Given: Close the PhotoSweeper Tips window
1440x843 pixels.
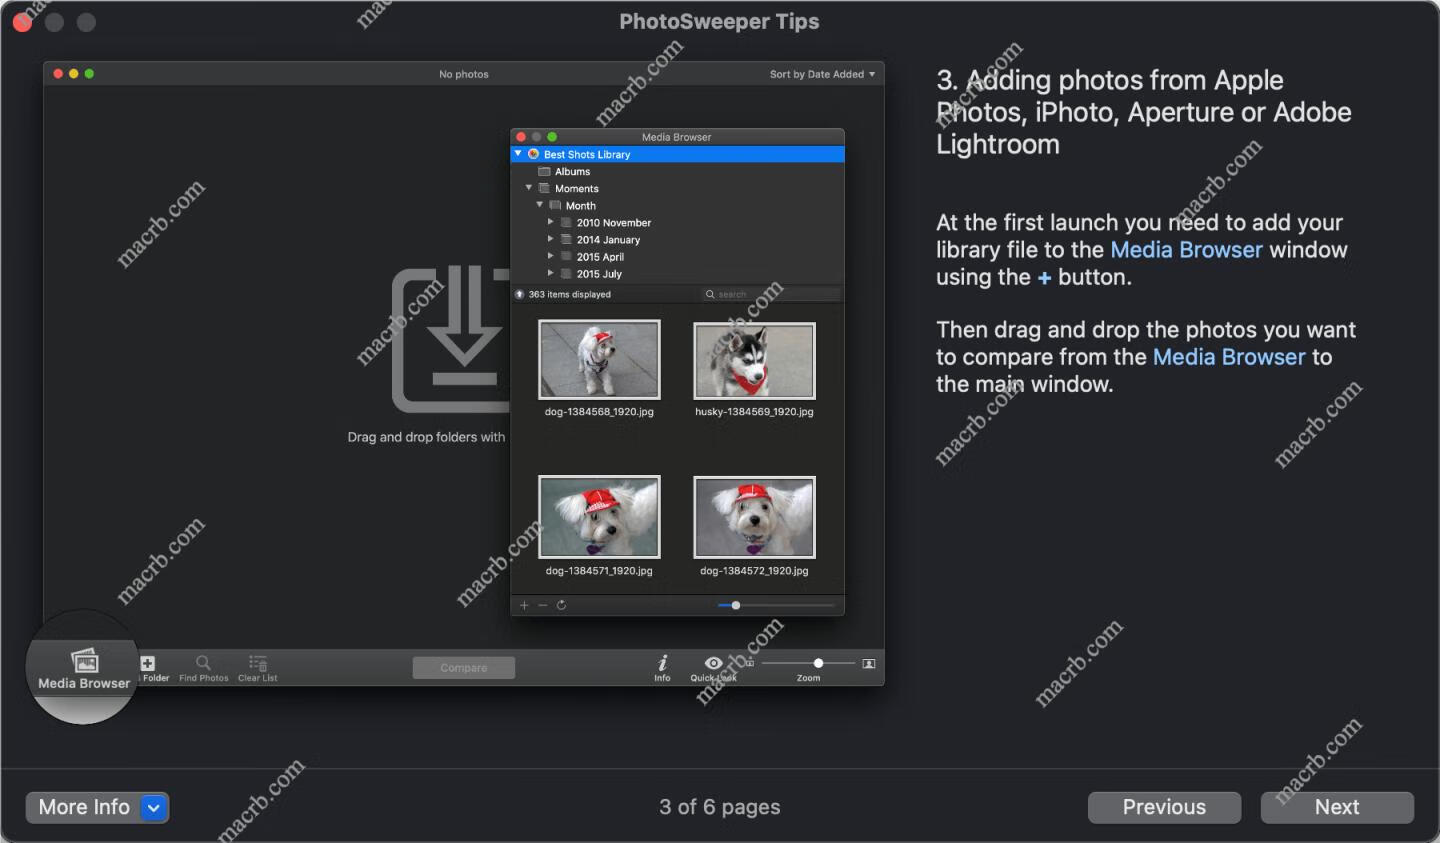Looking at the screenshot, I should click(x=22, y=21).
